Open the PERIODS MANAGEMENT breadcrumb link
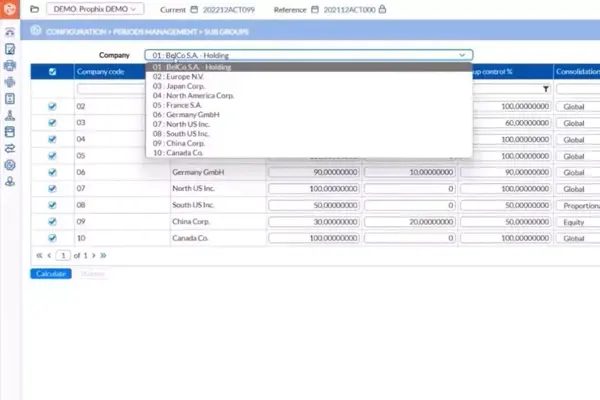 155,32
